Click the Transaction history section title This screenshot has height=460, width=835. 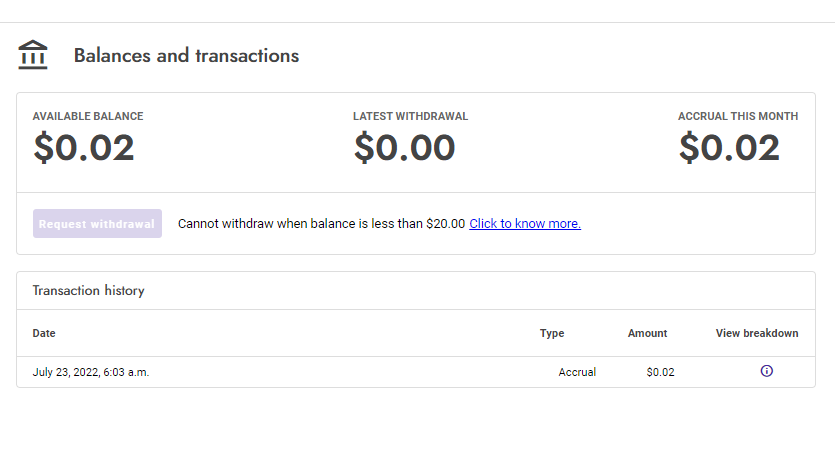pyautogui.click(x=89, y=291)
